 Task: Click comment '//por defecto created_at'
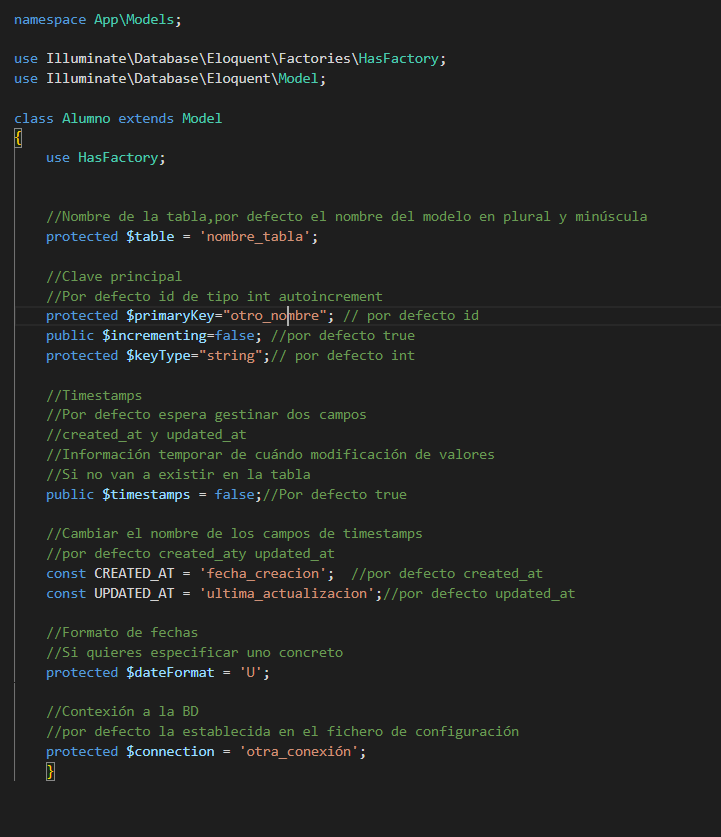point(447,573)
